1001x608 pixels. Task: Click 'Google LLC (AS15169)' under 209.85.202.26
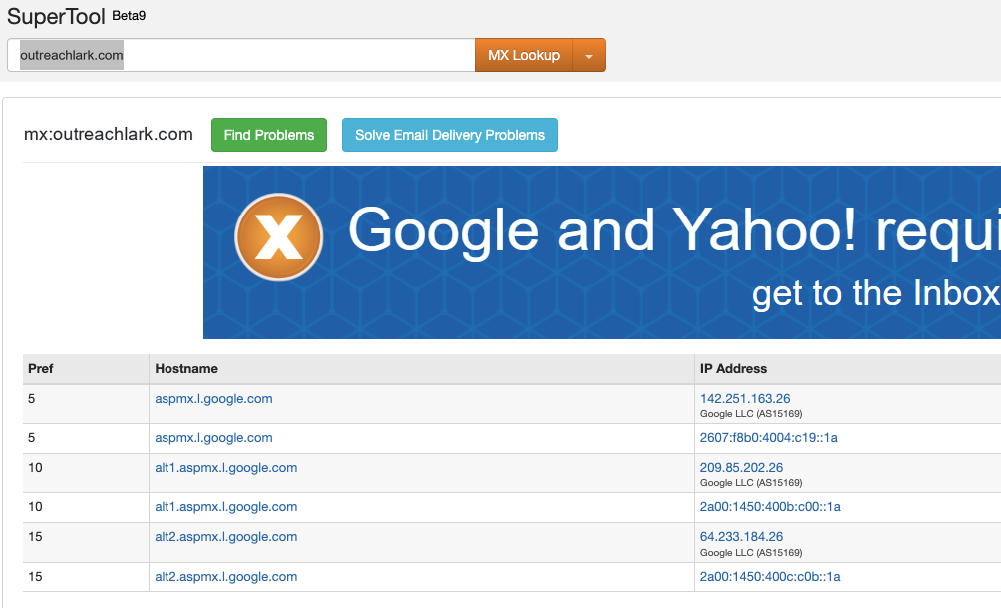751,483
